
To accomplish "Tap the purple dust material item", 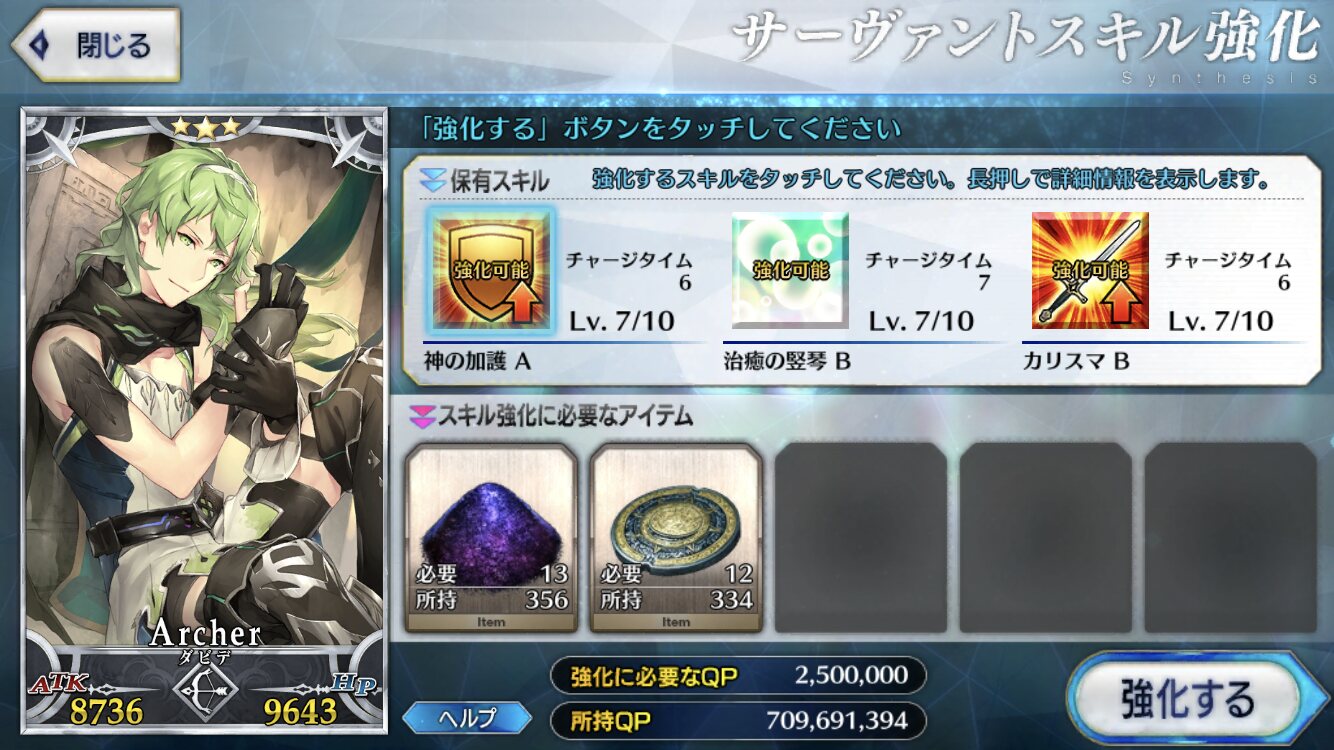I will pos(491,538).
